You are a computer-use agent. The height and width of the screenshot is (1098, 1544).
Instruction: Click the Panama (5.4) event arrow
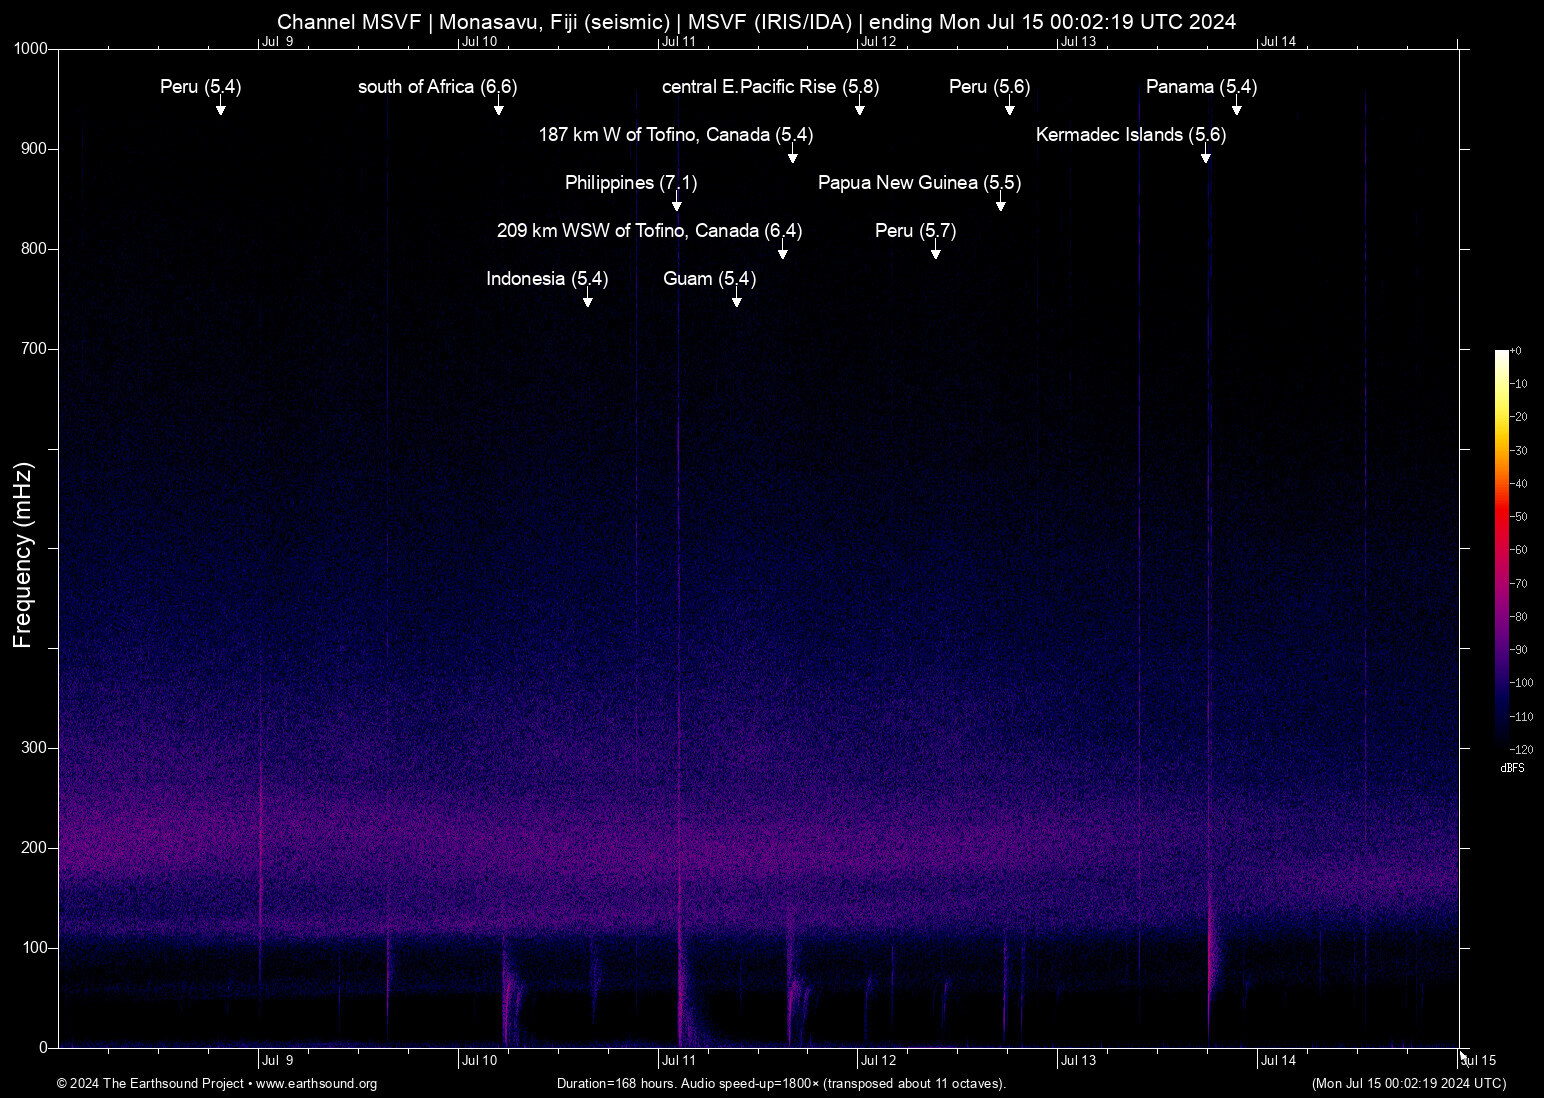[x=1237, y=107]
